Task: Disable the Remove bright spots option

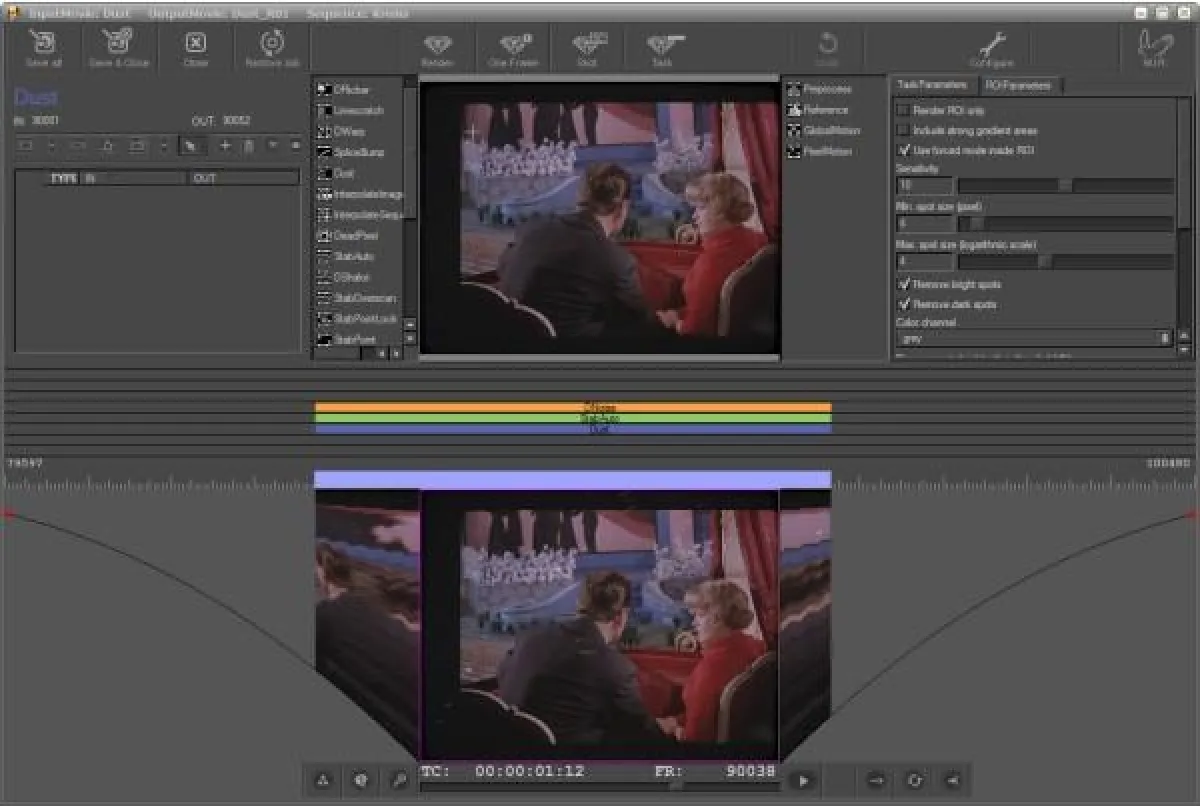Action: [903, 284]
